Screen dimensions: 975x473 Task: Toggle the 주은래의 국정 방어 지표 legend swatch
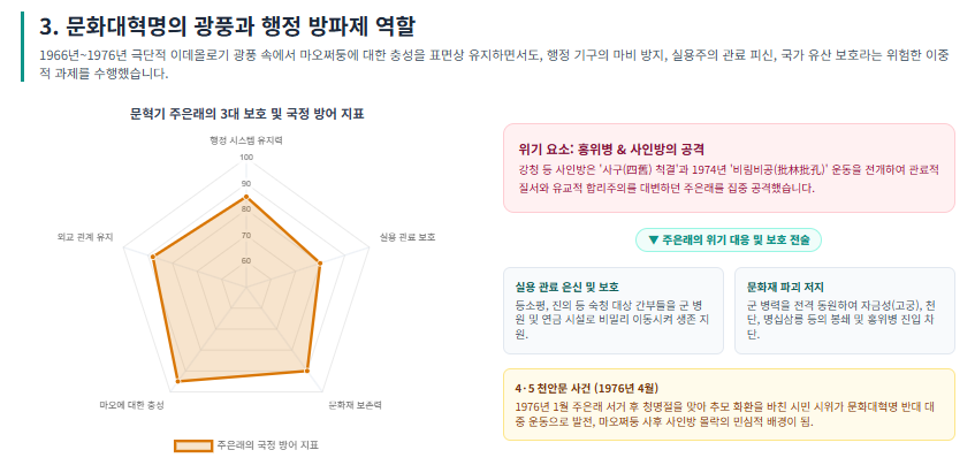[193, 445]
